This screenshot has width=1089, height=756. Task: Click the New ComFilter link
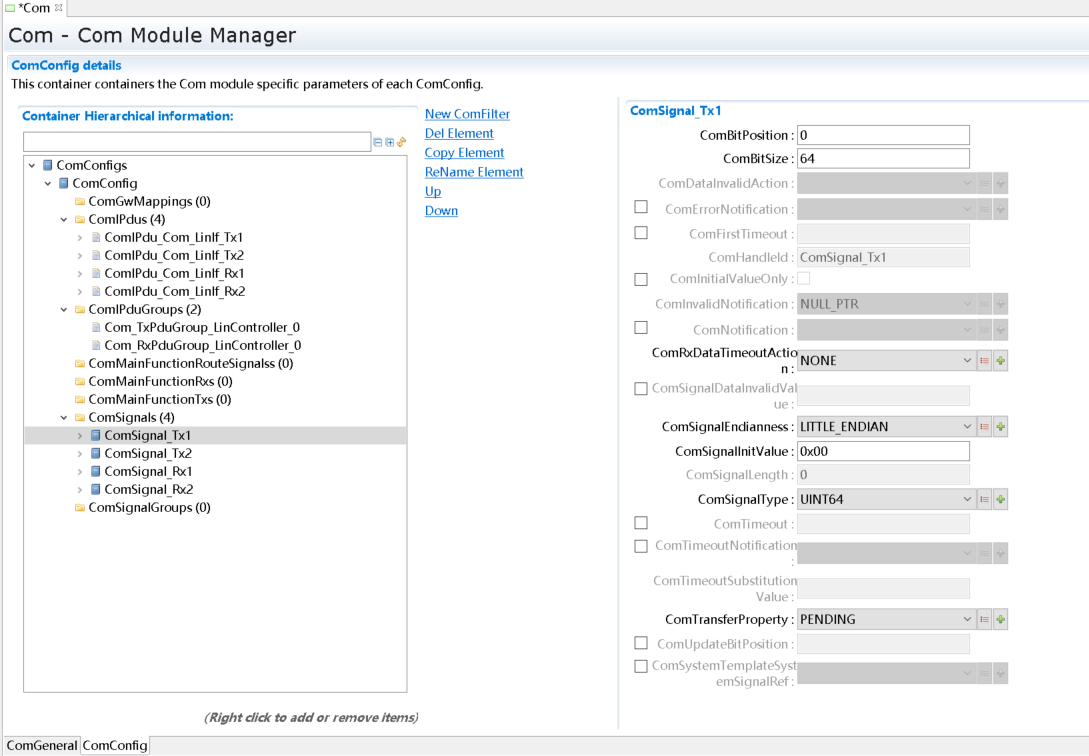(467, 114)
